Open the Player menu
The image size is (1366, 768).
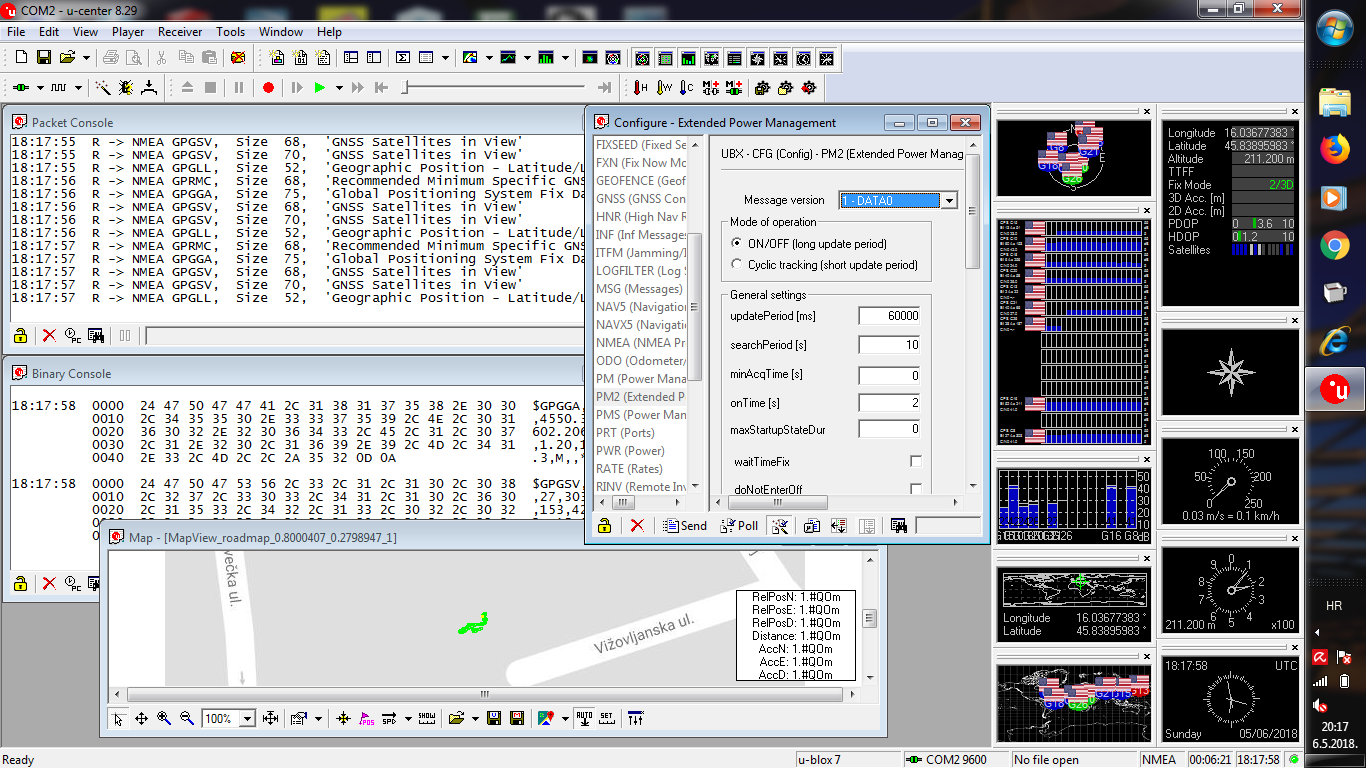tap(128, 32)
